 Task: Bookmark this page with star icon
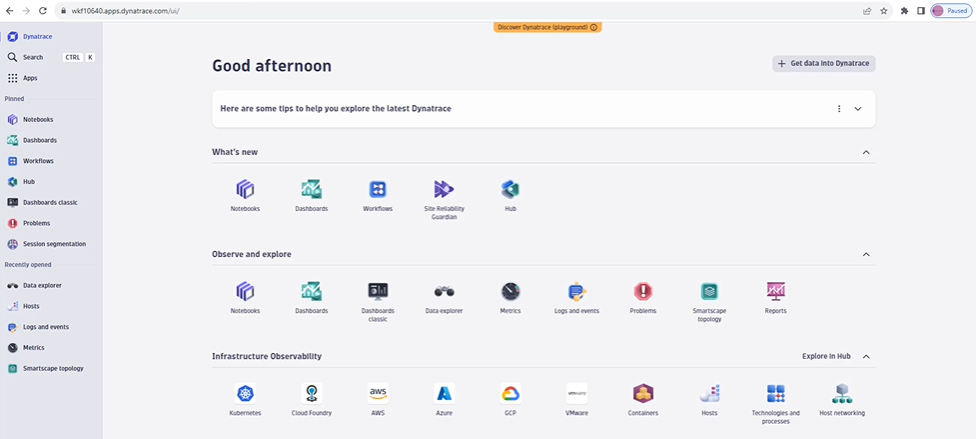(x=884, y=11)
